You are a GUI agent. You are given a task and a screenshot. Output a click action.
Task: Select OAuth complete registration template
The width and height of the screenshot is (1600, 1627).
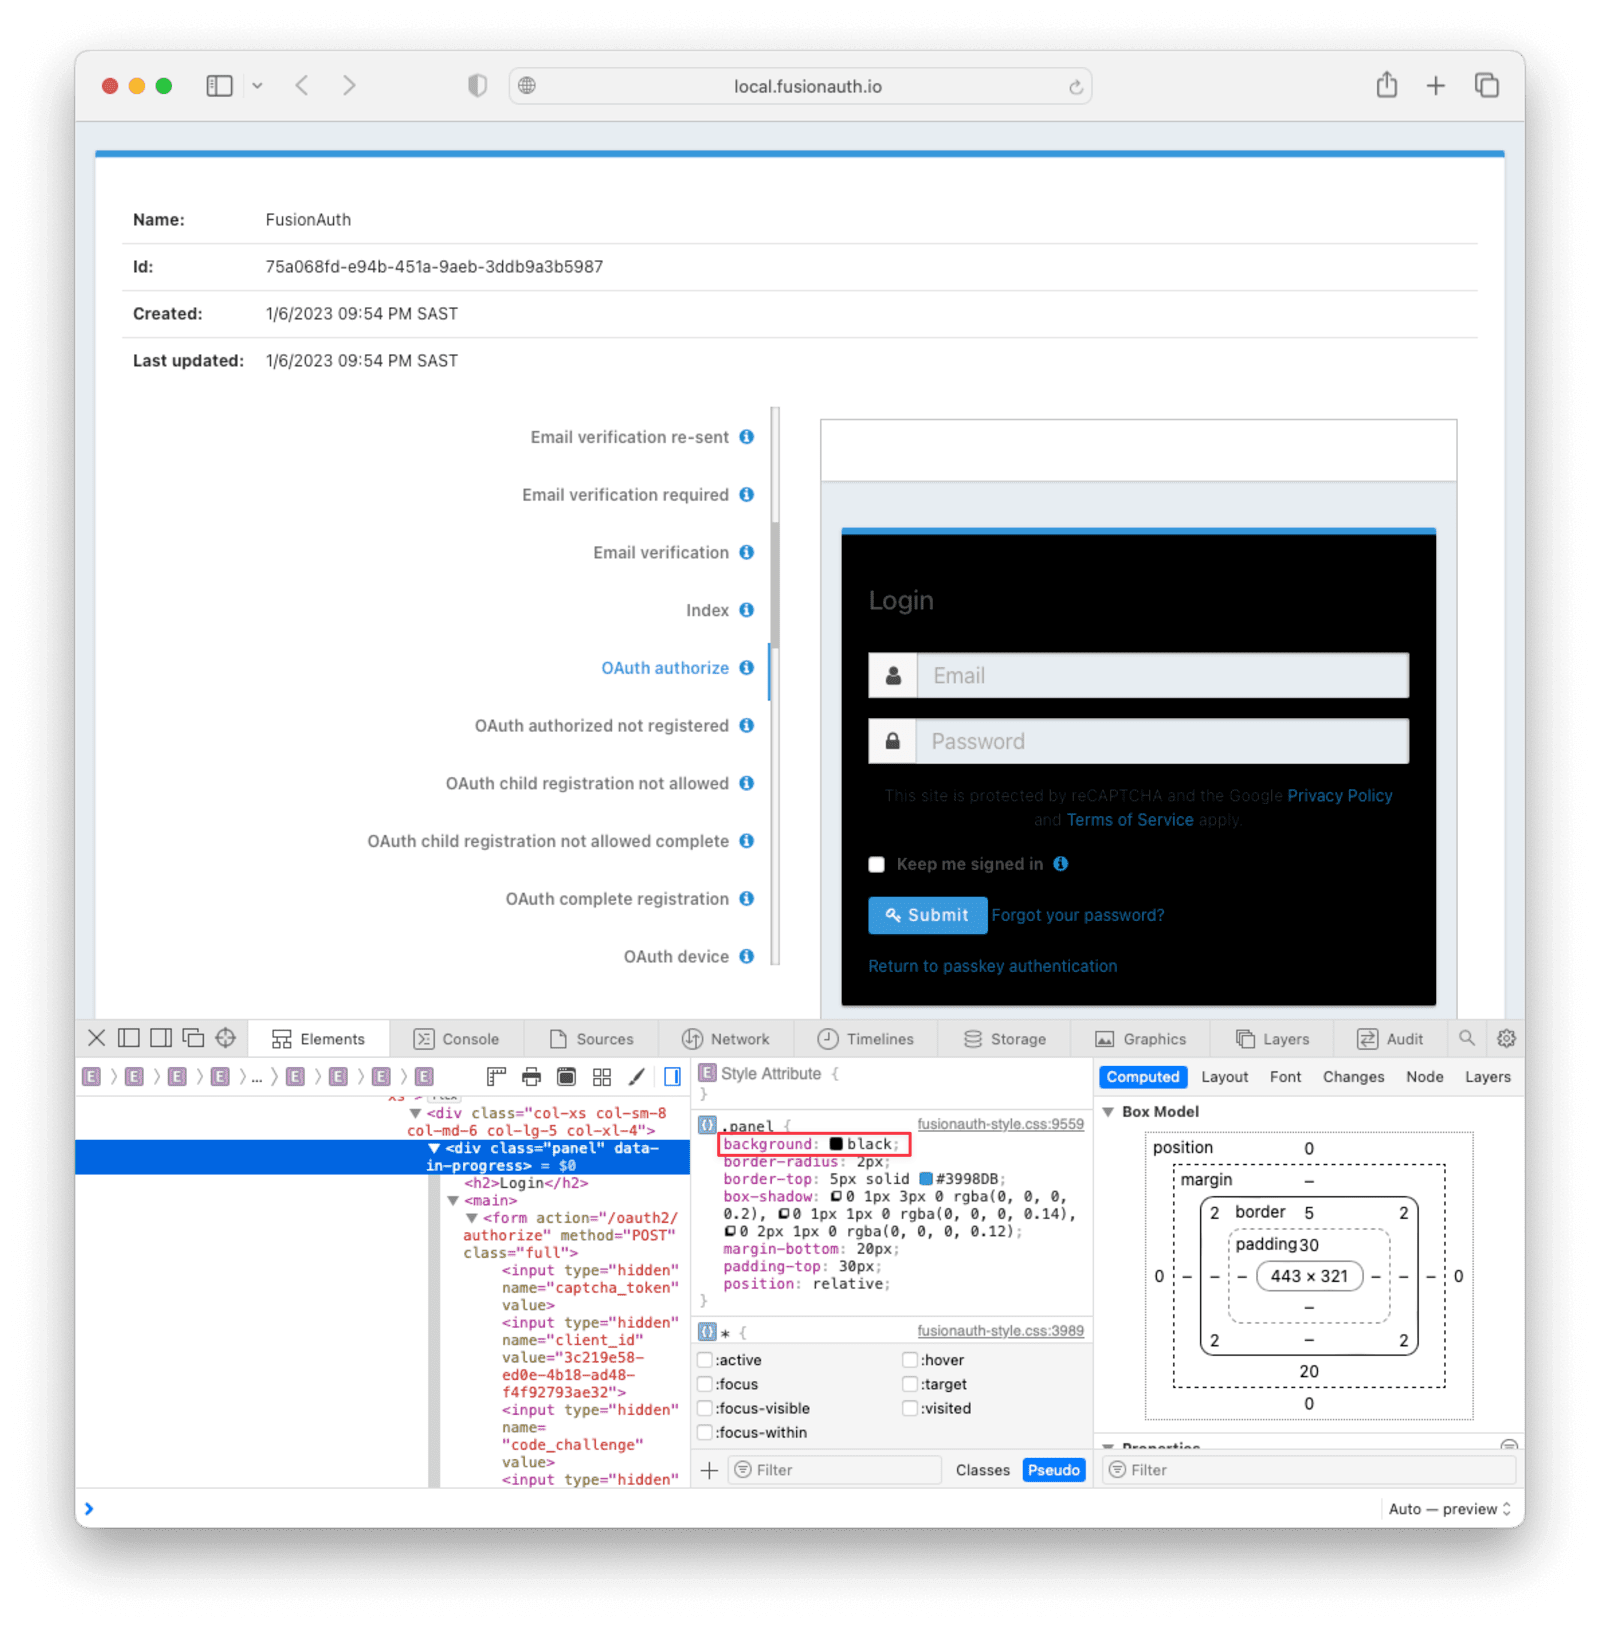coord(617,899)
